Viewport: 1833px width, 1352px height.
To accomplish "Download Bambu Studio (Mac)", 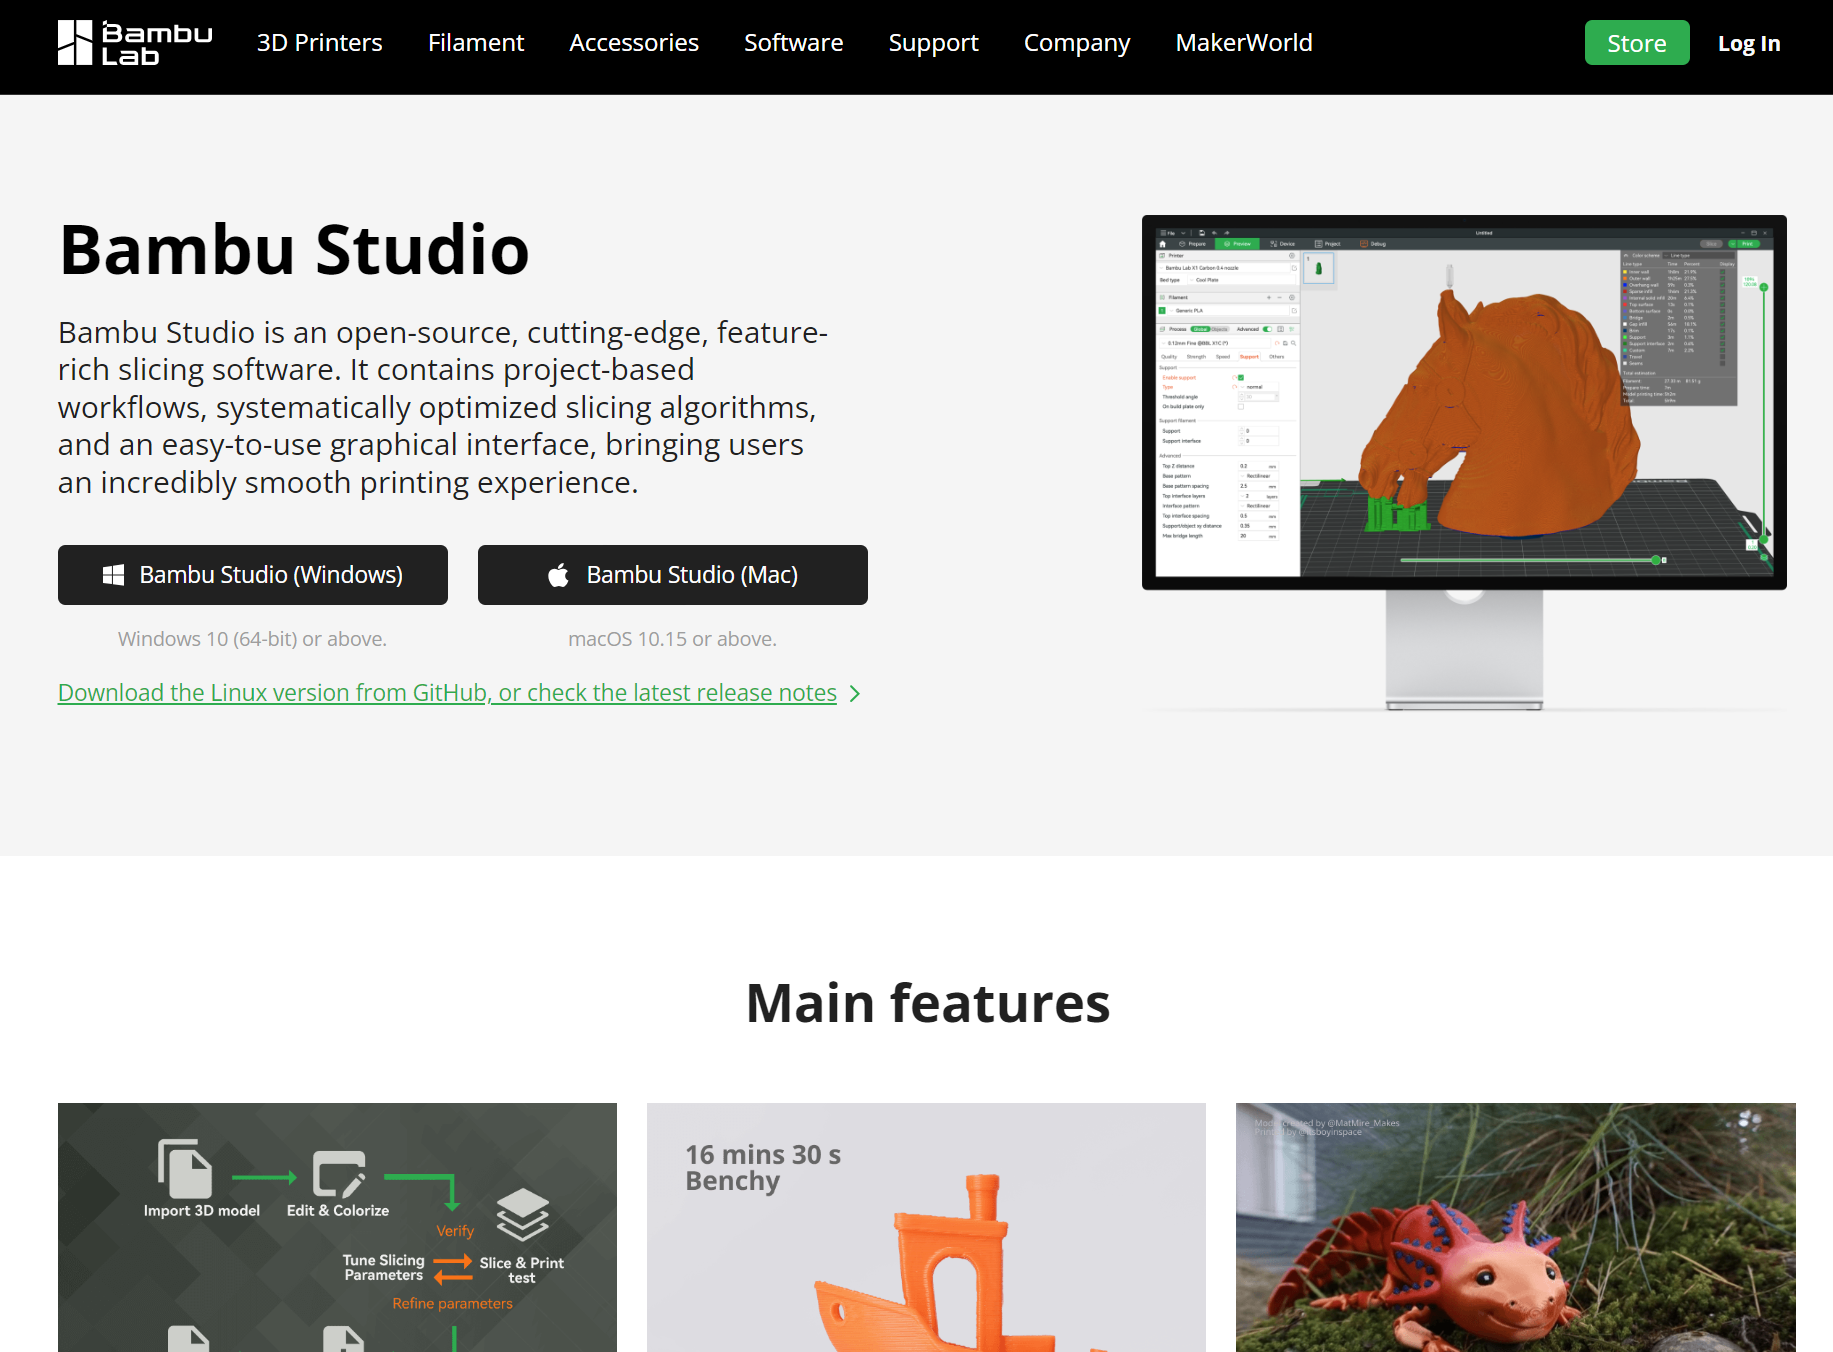I will click(673, 575).
